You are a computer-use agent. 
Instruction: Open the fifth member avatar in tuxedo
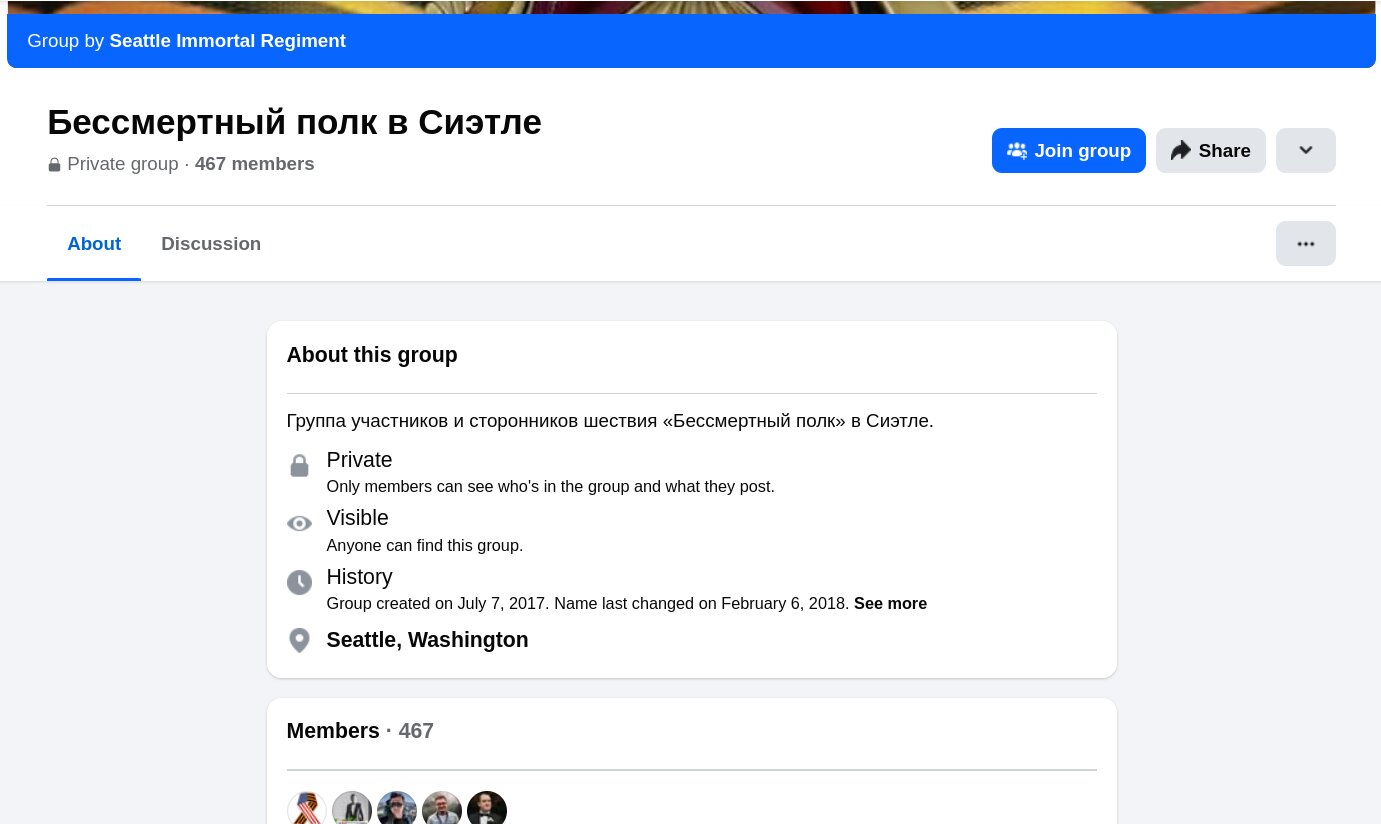[487, 809]
